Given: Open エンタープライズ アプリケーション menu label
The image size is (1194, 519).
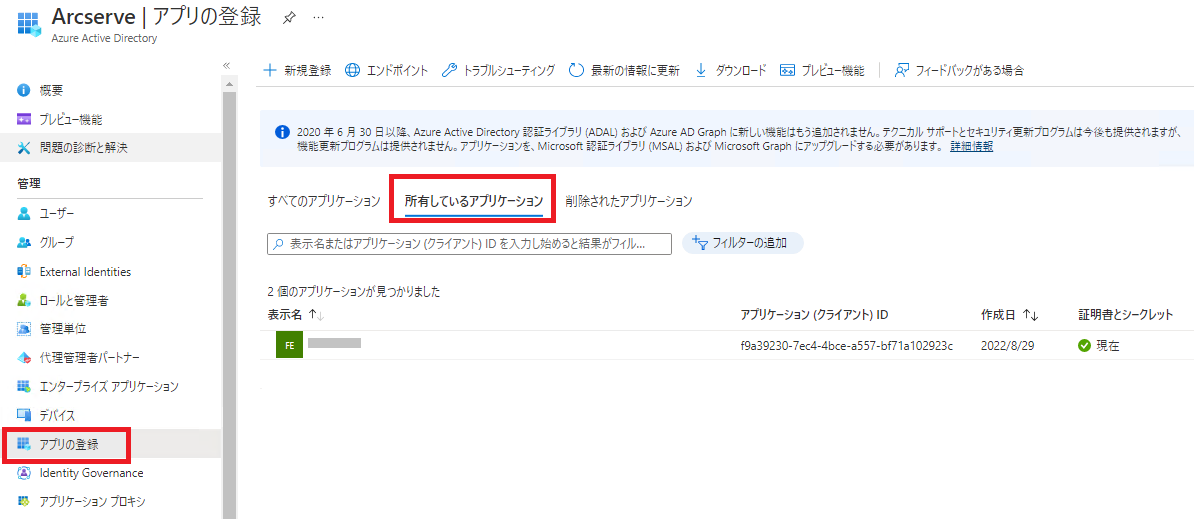Looking at the screenshot, I should [109, 387].
